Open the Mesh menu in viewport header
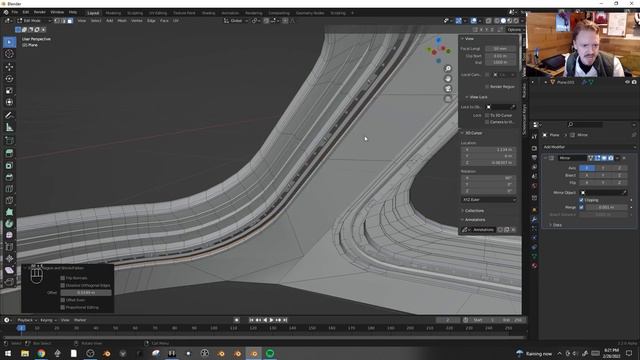640x360 pixels. tap(122, 20)
